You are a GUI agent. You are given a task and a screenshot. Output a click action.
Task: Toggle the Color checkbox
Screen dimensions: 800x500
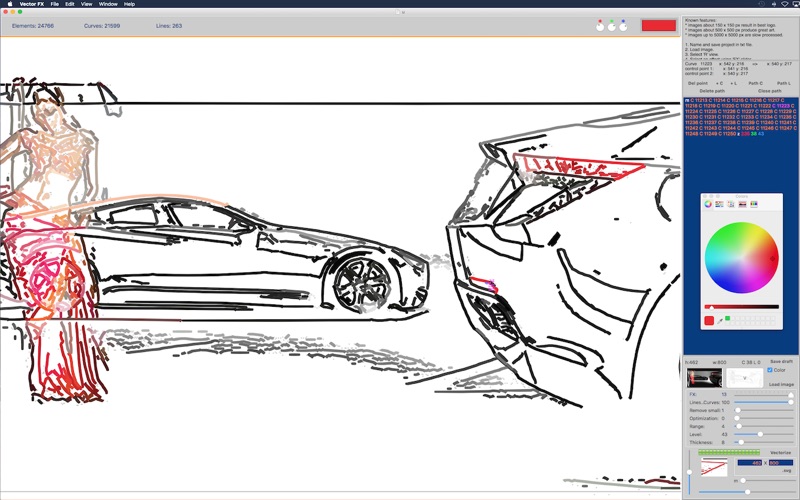769,370
